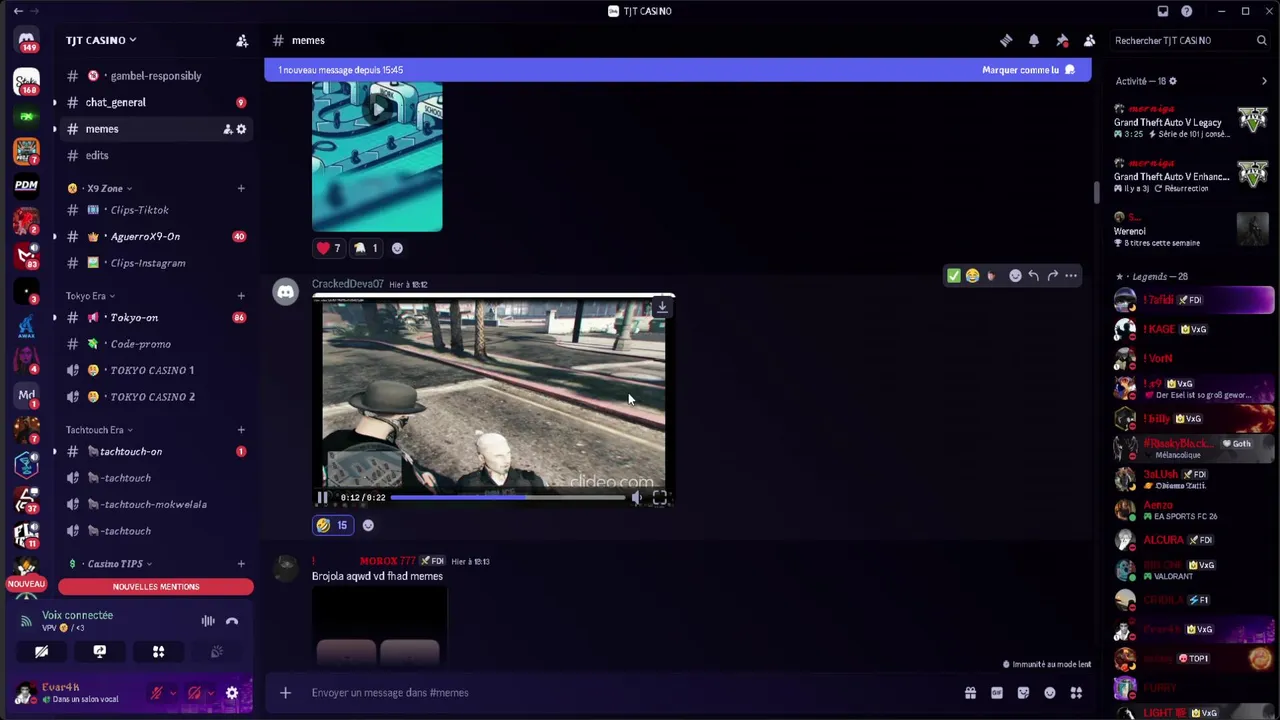
Task: Open server members invite icon beside TJT CASINO
Action: click(x=242, y=40)
